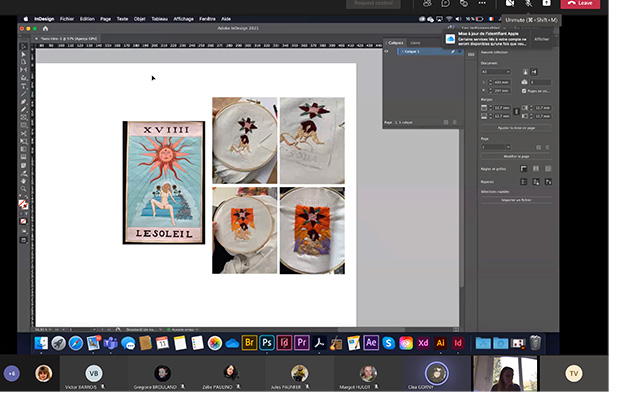Open the Objet menu
Image resolution: width=640 pixels, height=400 pixels.
[140, 19]
